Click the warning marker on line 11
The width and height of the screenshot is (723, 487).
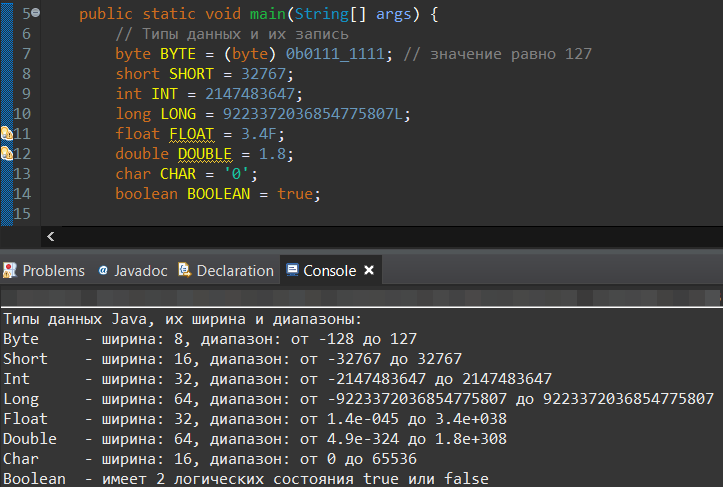6,134
